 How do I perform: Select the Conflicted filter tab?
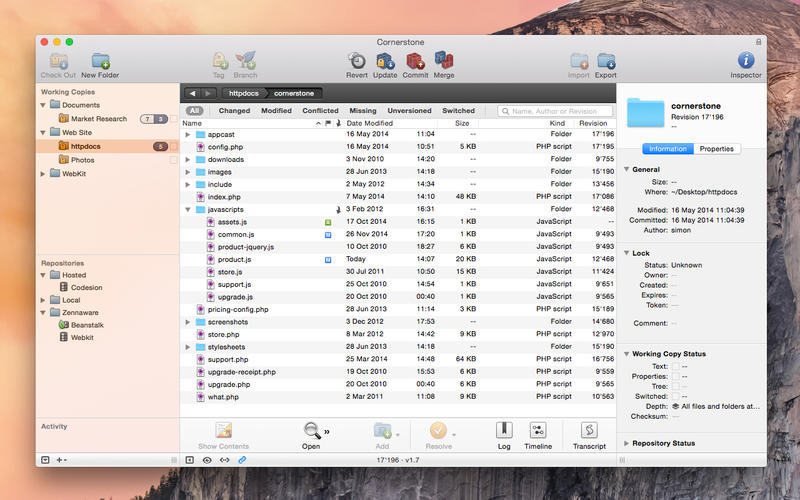click(x=320, y=111)
